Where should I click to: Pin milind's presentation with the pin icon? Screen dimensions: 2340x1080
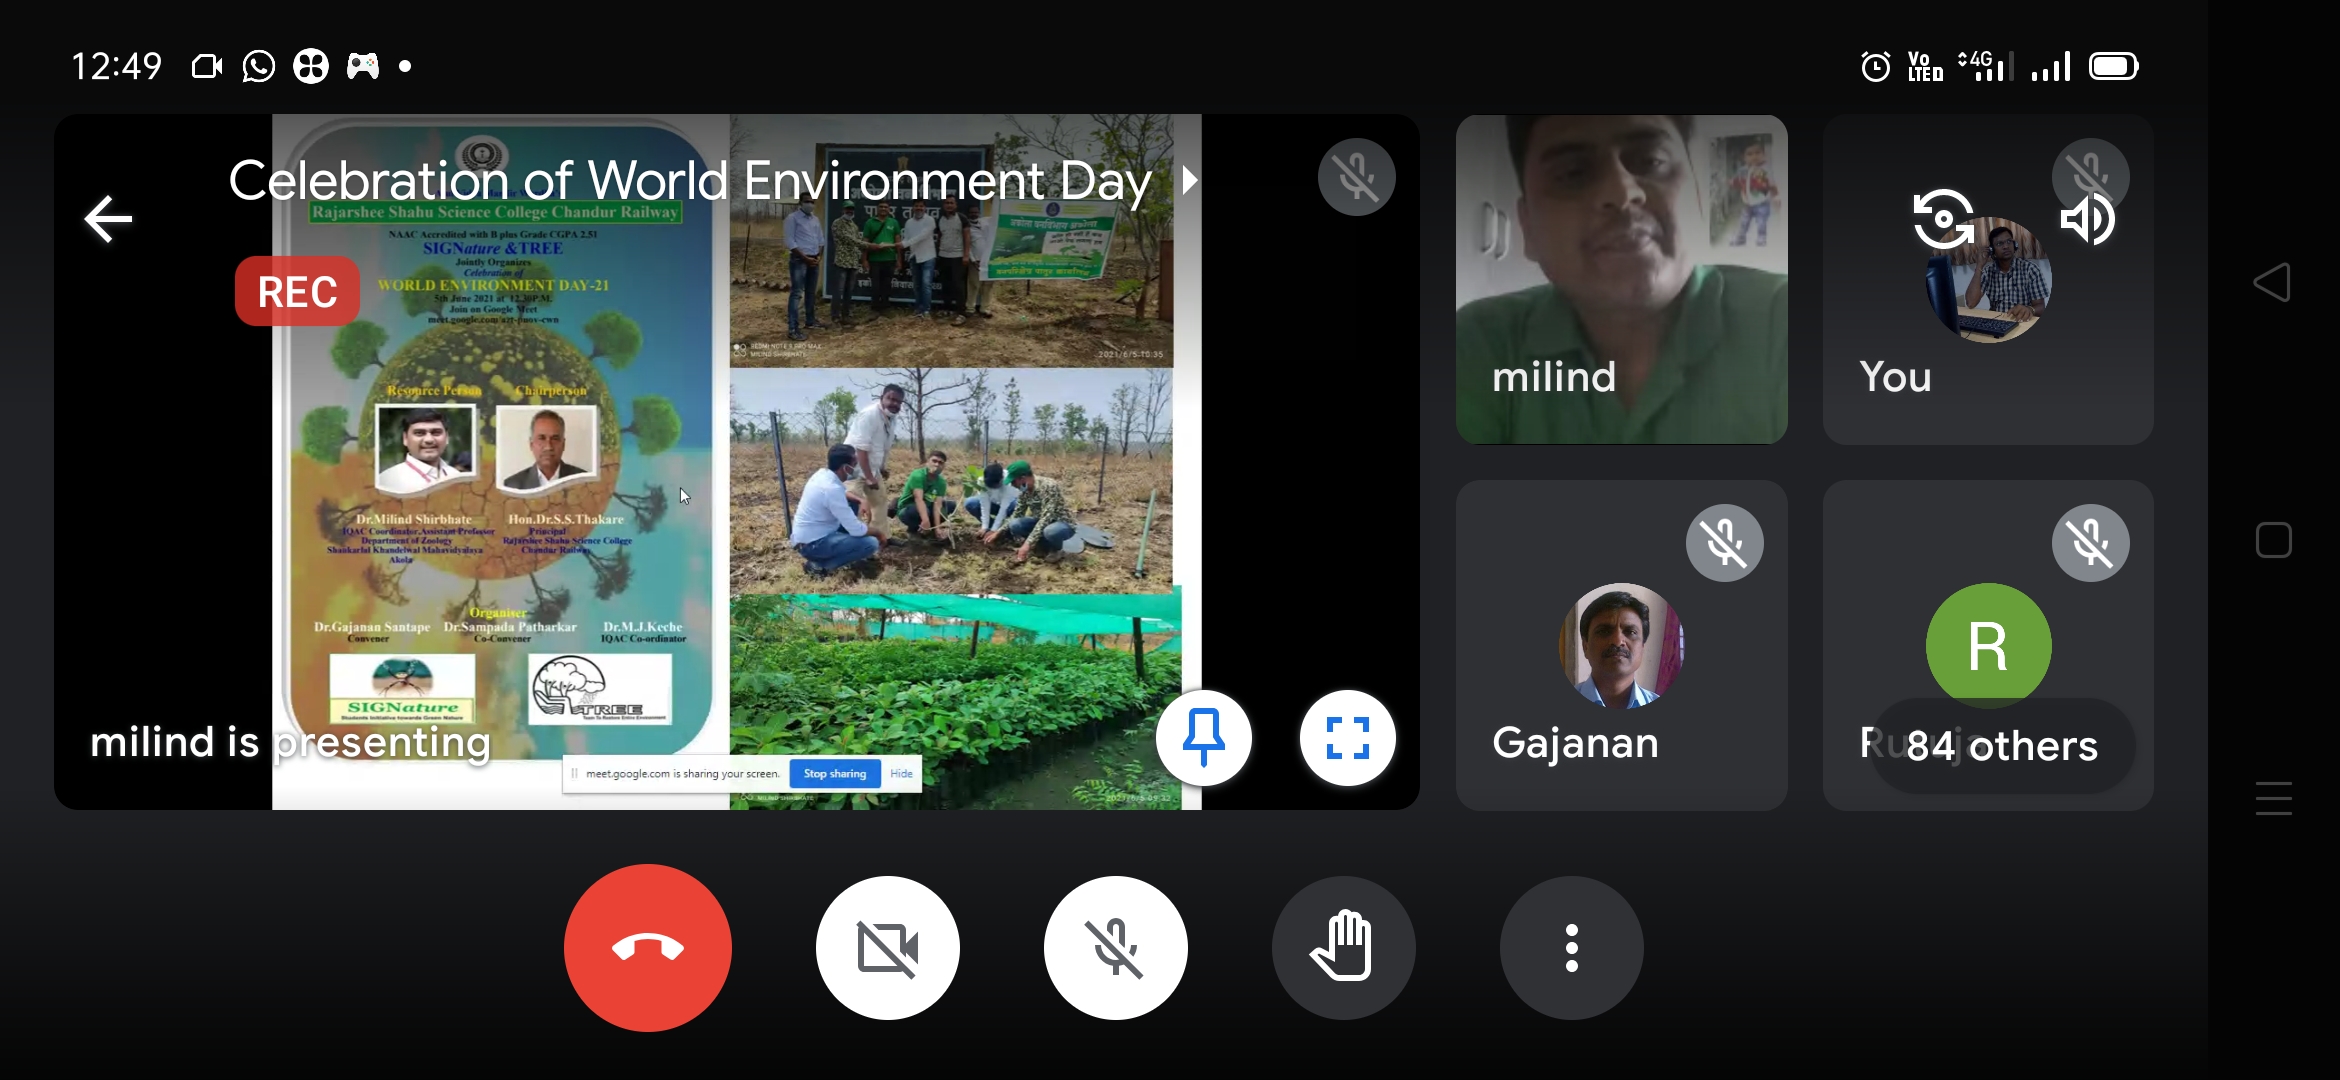(1203, 738)
